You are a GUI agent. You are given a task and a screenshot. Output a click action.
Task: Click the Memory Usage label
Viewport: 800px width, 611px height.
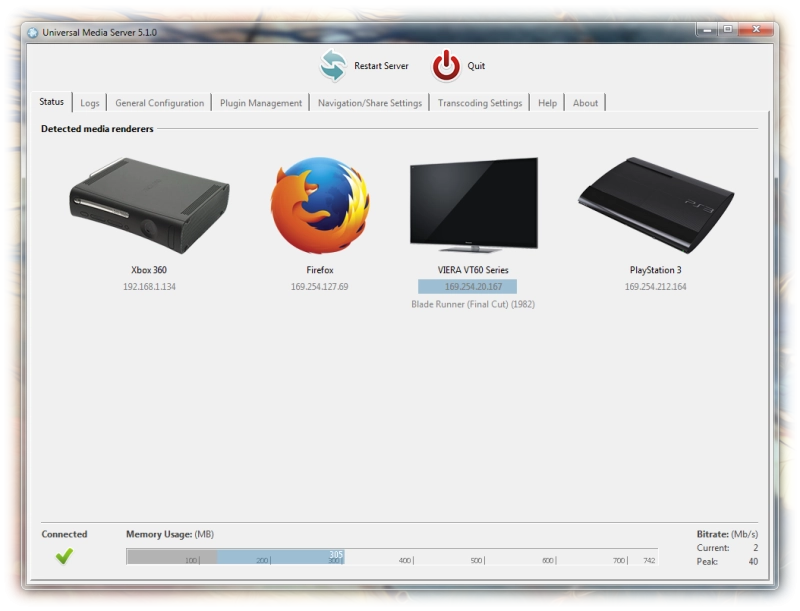pos(170,534)
